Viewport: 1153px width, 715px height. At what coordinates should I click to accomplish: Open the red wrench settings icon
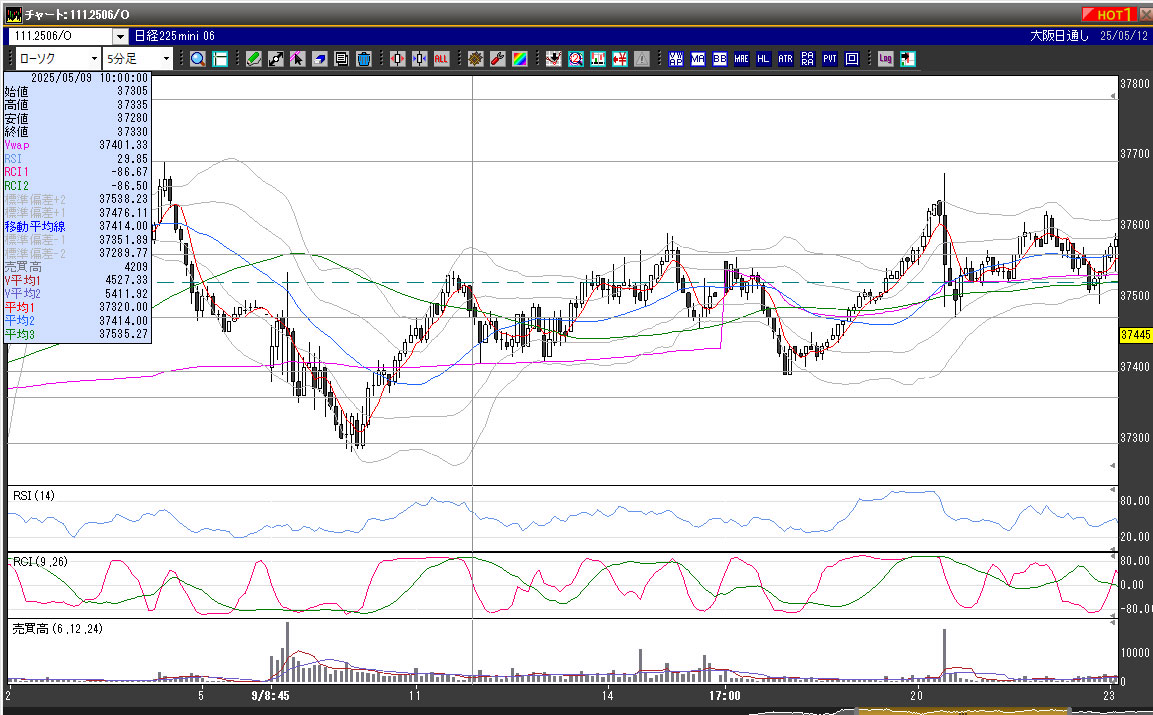(498, 59)
